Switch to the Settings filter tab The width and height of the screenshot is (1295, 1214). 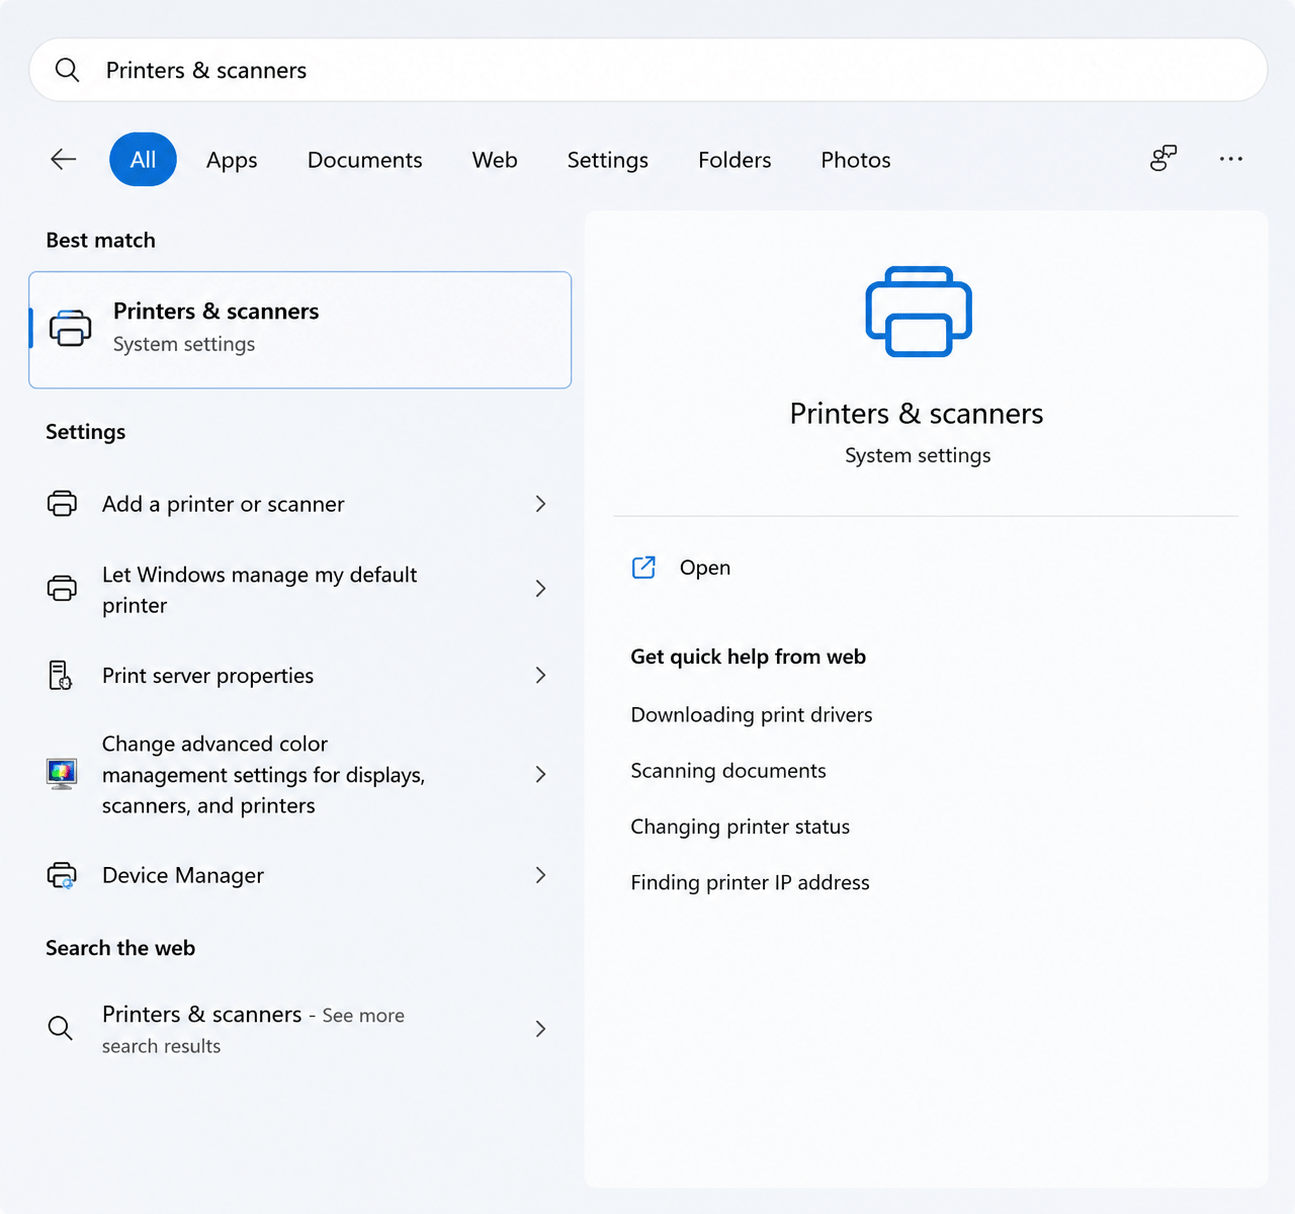[x=608, y=160]
